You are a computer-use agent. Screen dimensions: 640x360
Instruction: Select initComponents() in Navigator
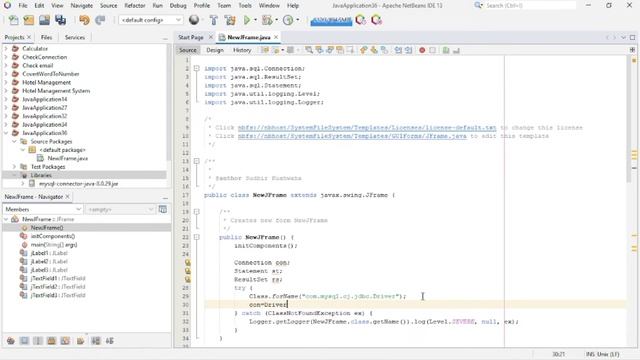tap(53, 236)
